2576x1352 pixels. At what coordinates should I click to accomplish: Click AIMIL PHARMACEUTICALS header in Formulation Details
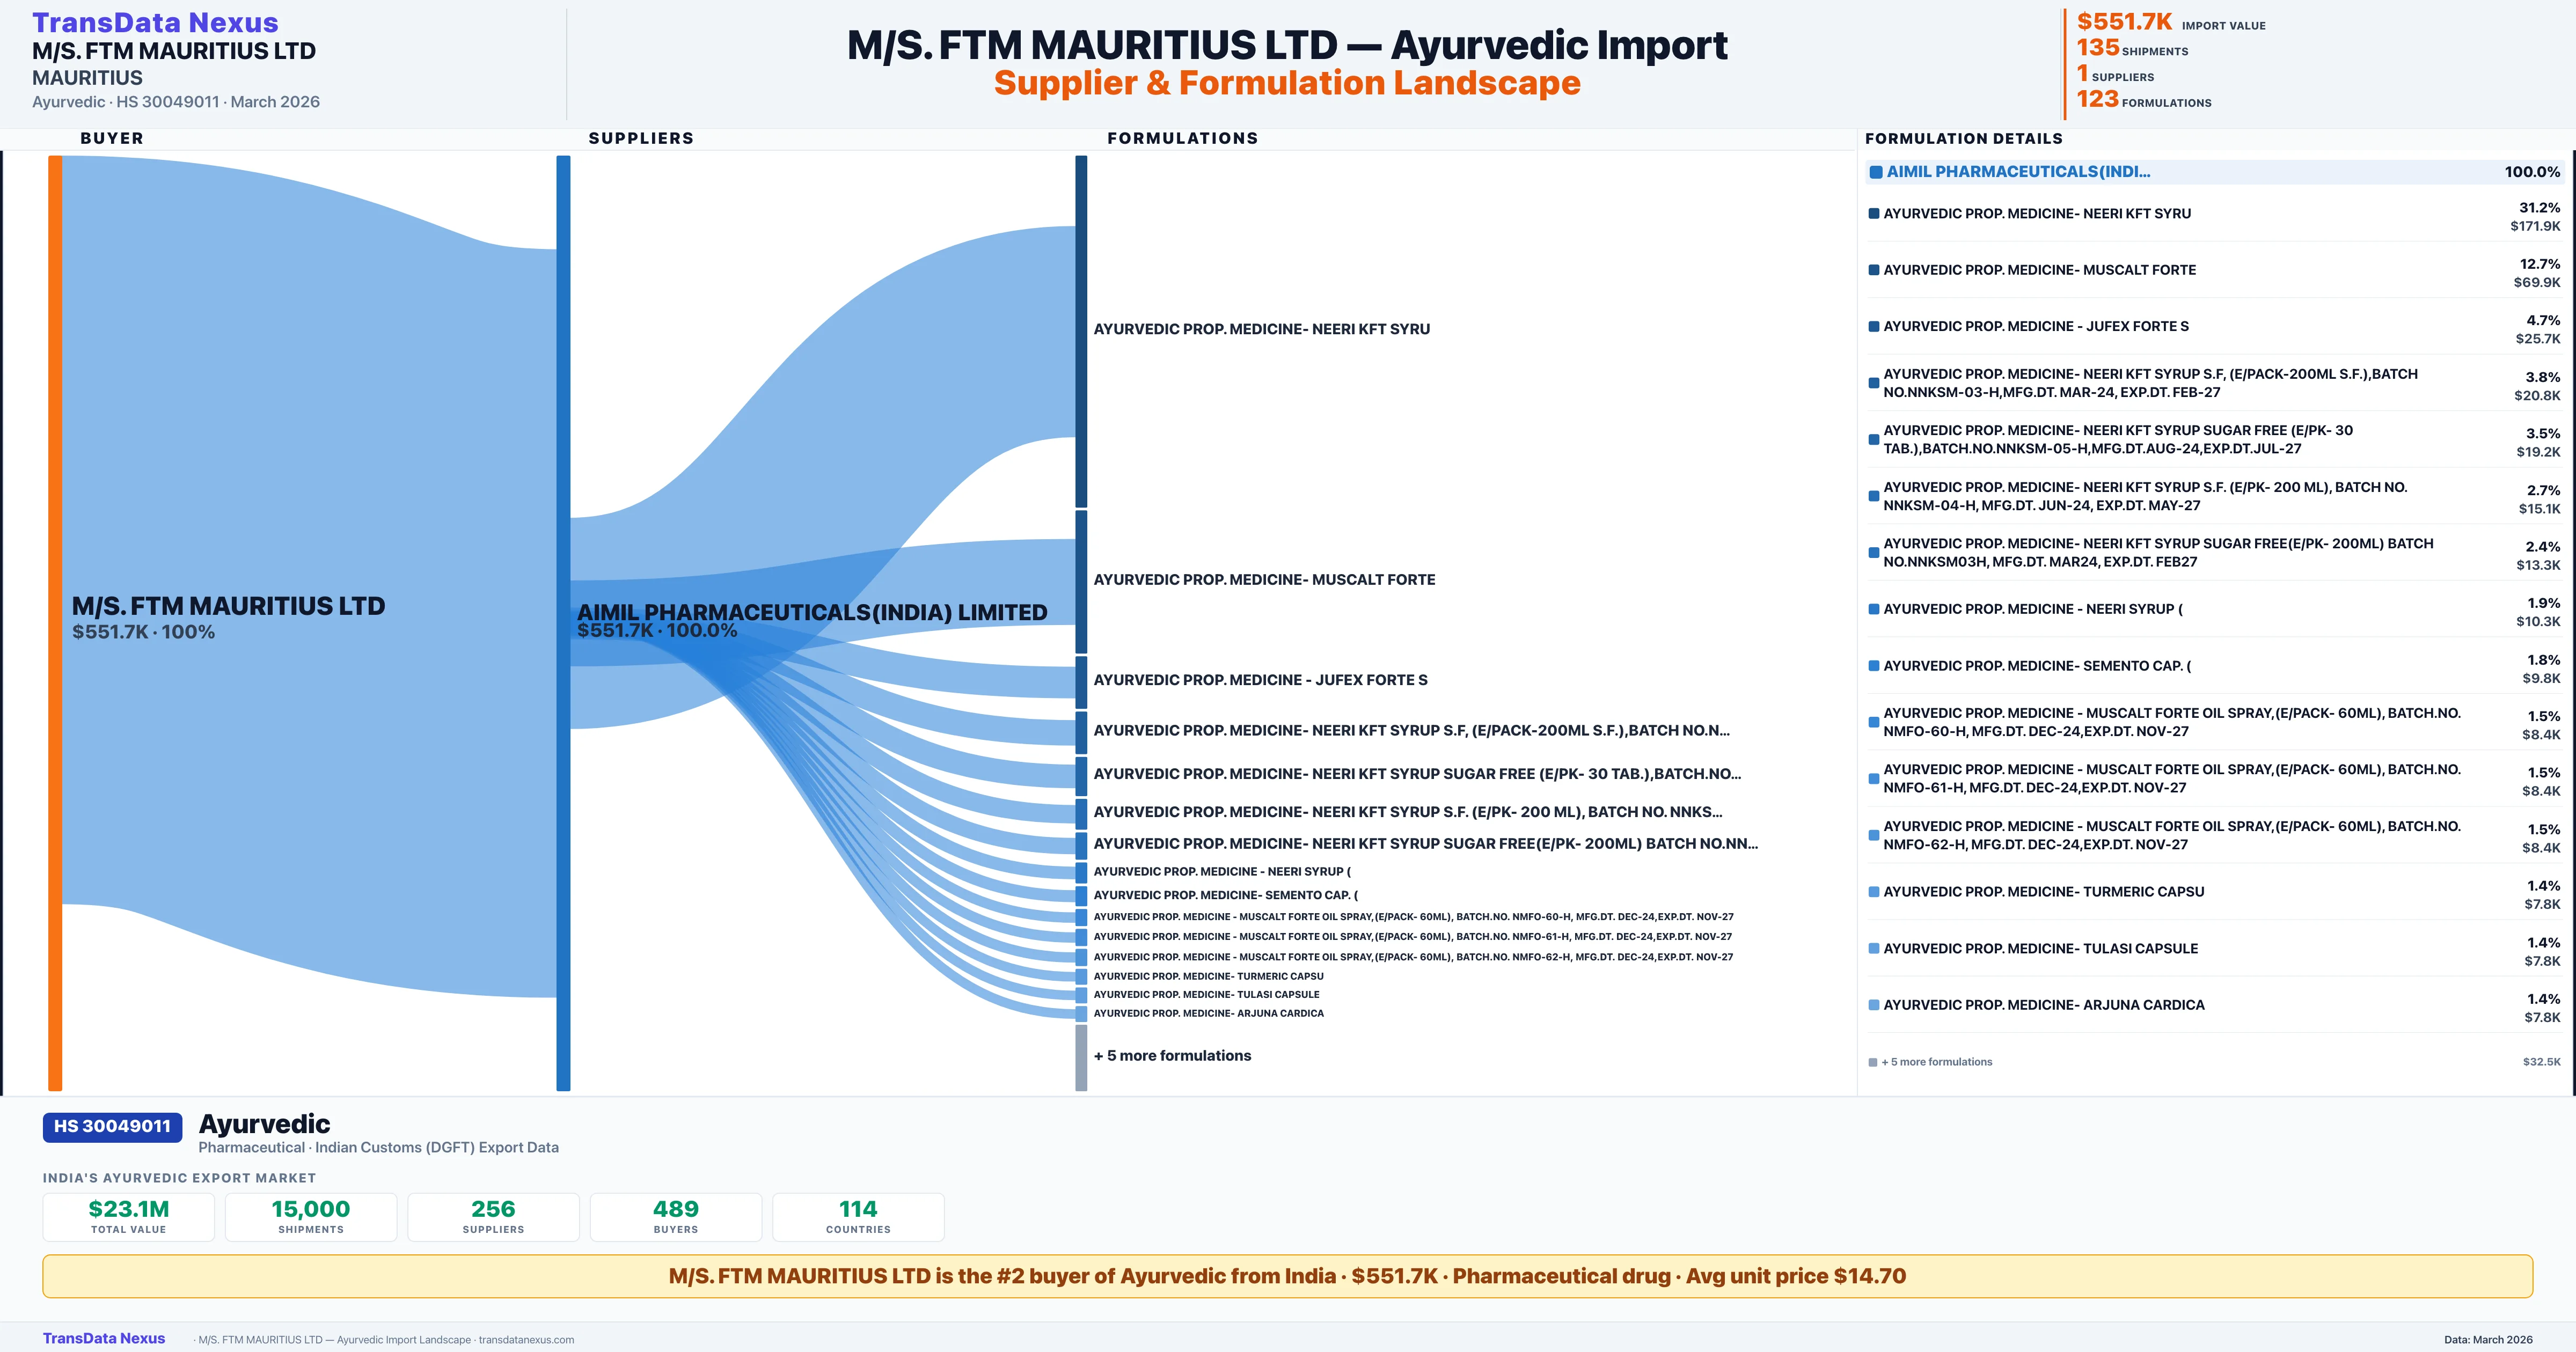pyautogui.click(x=2017, y=172)
